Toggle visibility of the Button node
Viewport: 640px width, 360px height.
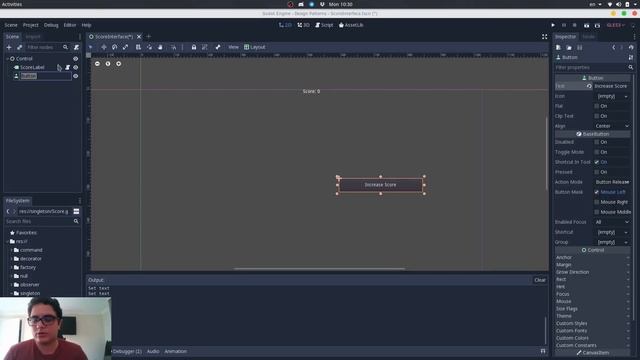point(76,76)
